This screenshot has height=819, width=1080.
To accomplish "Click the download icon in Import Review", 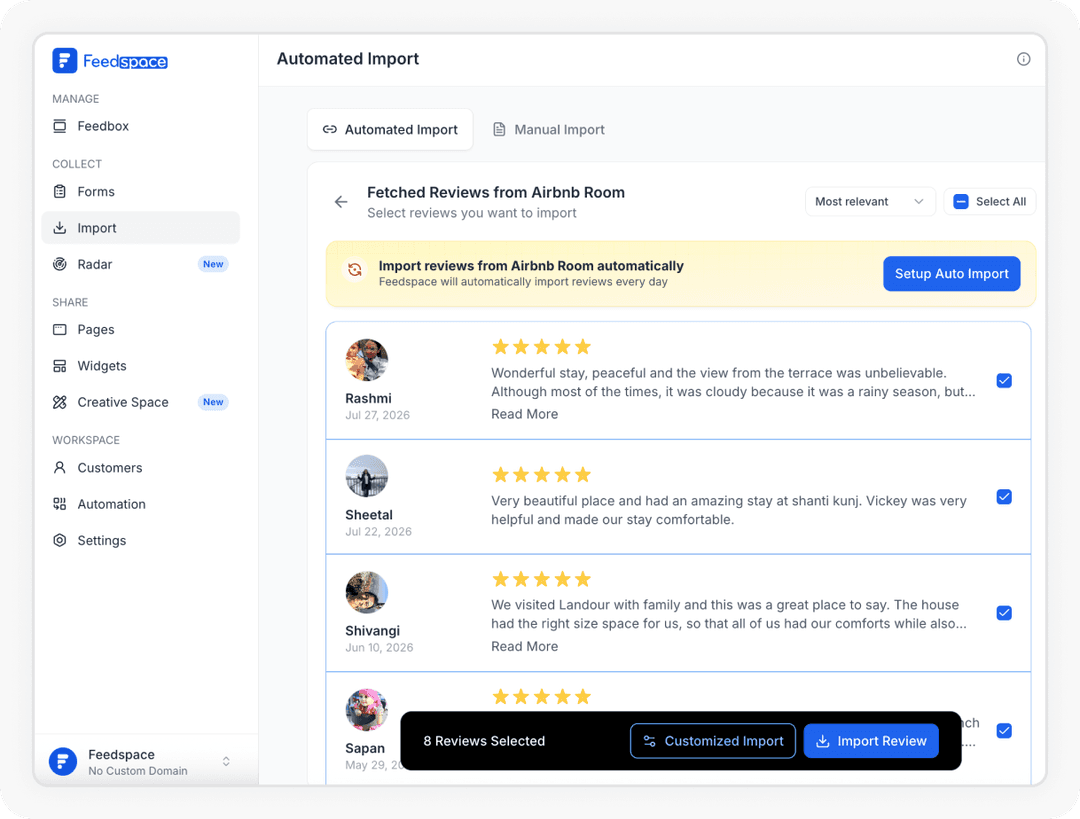I will 822,741.
